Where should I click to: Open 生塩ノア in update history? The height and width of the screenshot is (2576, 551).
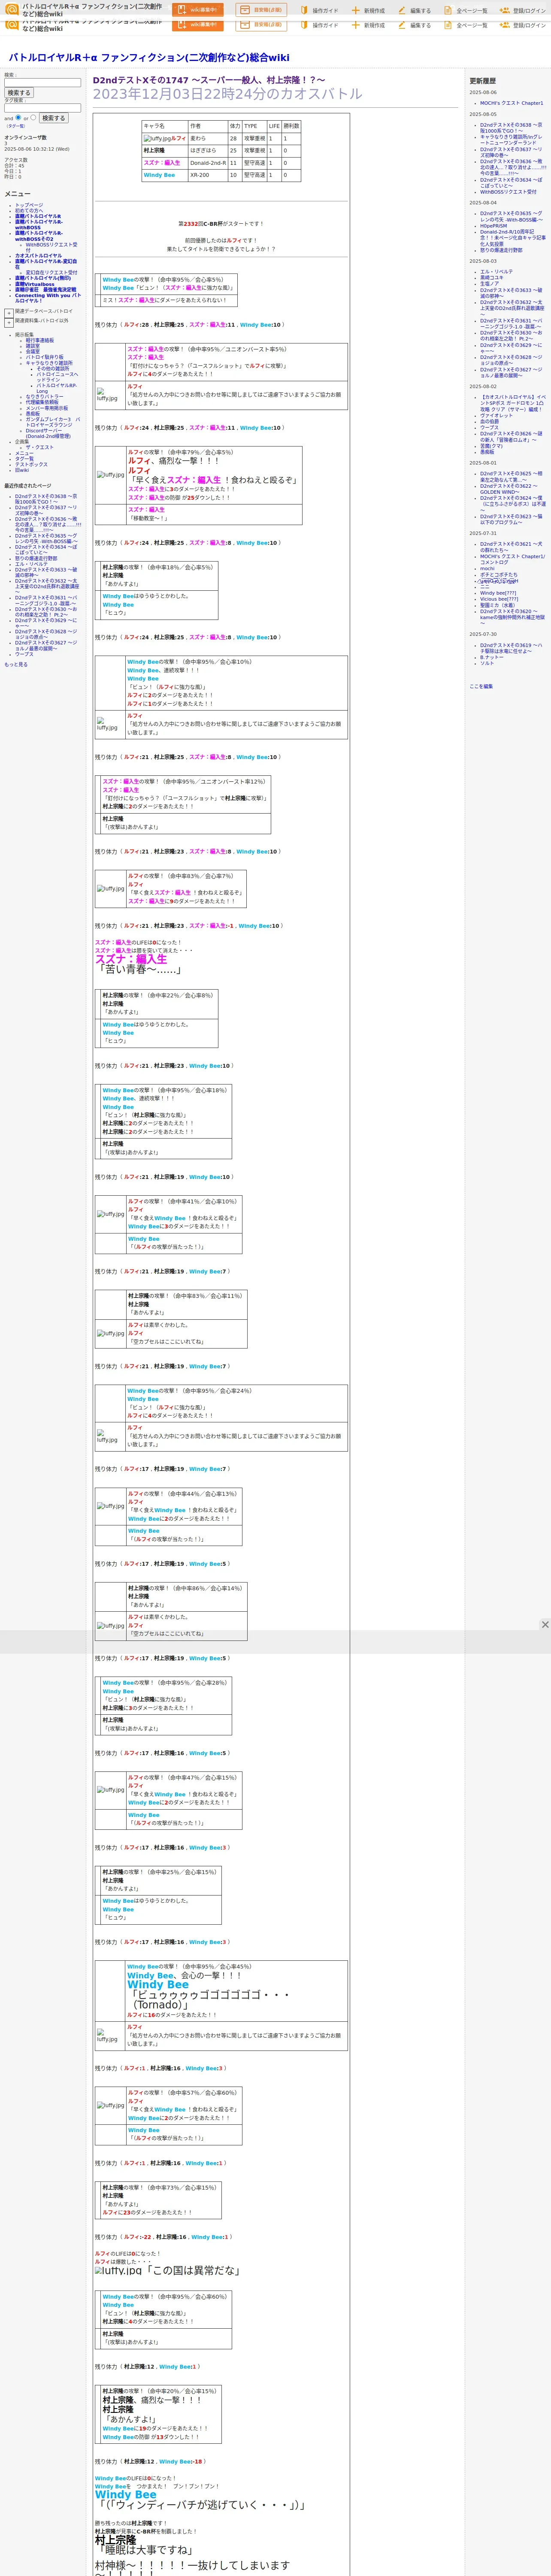tap(489, 283)
